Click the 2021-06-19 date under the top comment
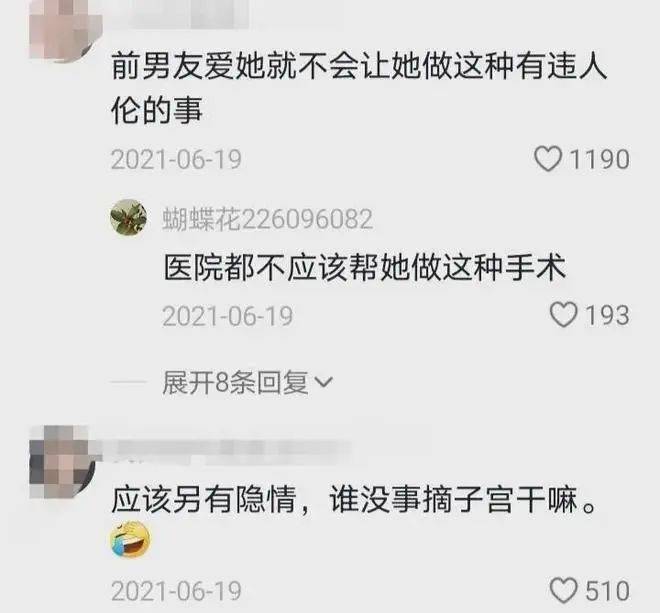Screen dimensions: 660x613 tap(176, 160)
